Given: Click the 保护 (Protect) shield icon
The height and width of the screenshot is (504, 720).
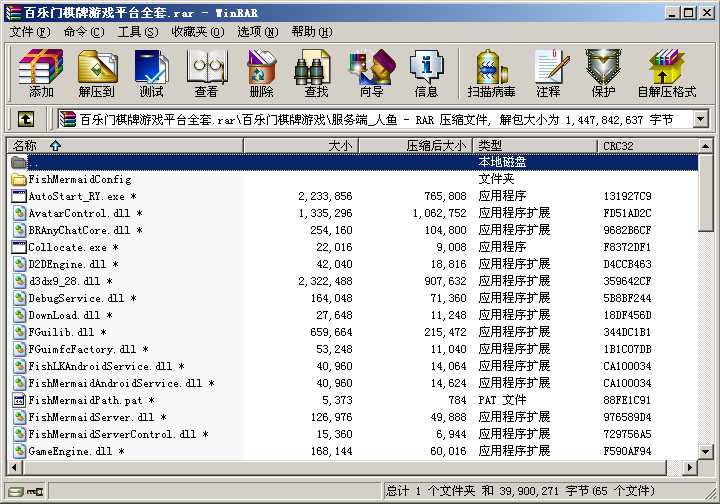Looking at the screenshot, I should tap(603, 73).
